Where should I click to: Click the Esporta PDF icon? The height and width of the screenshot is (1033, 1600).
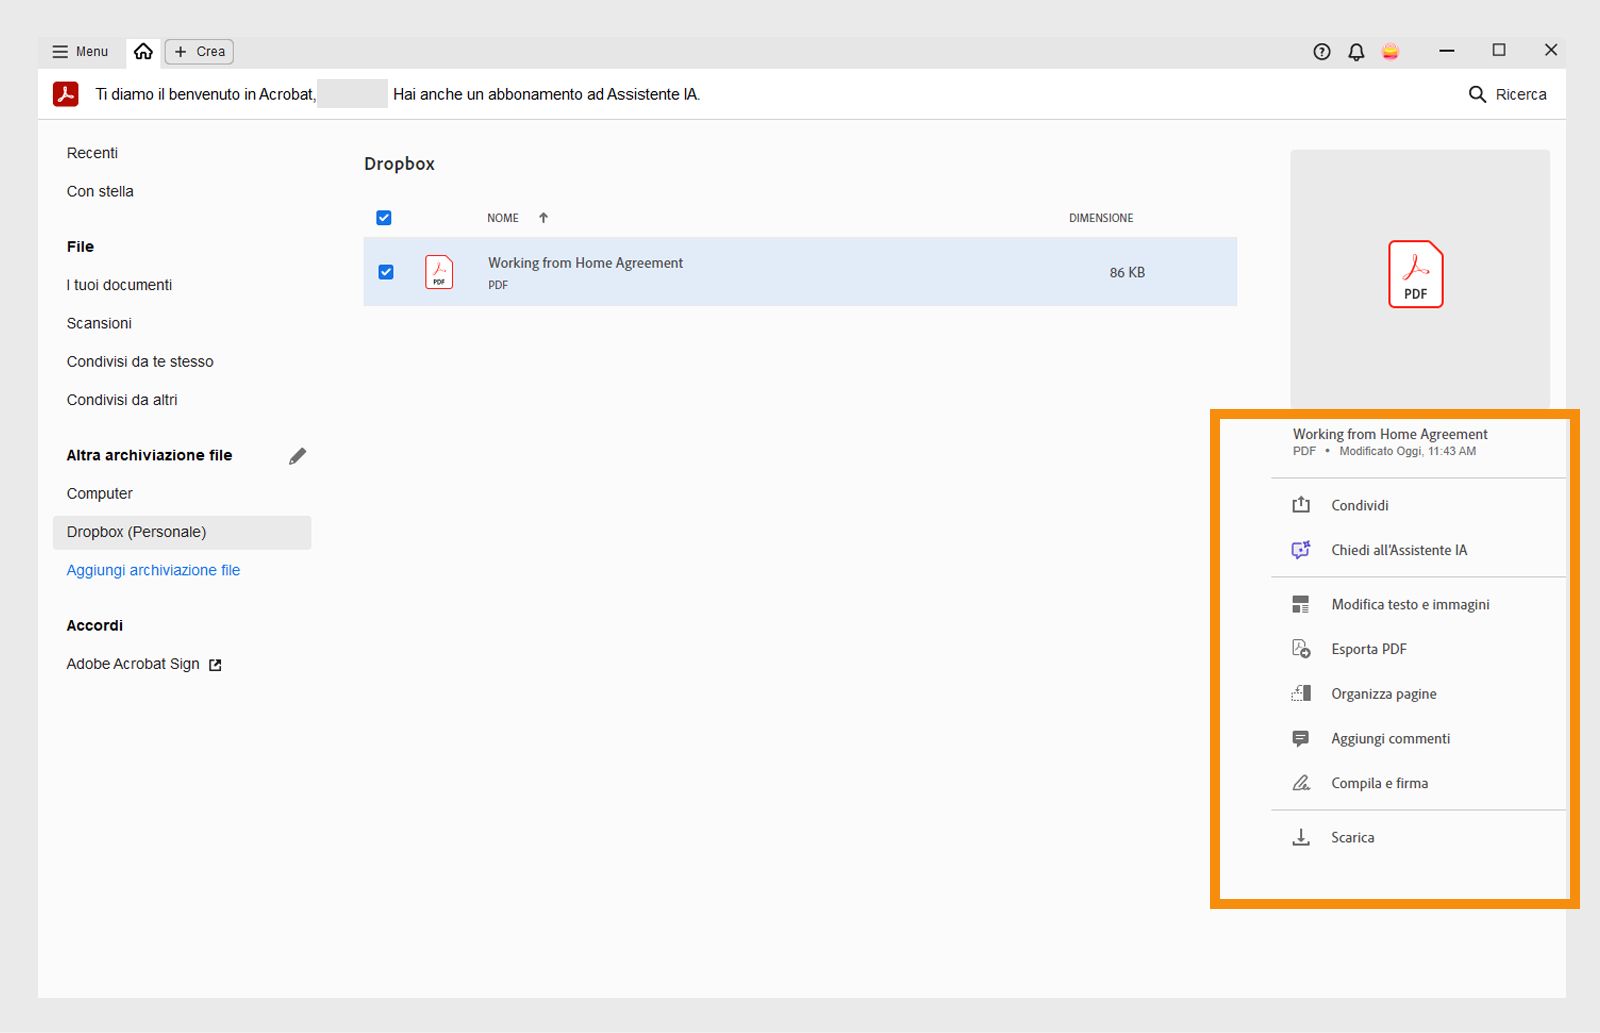tap(1301, 649)
